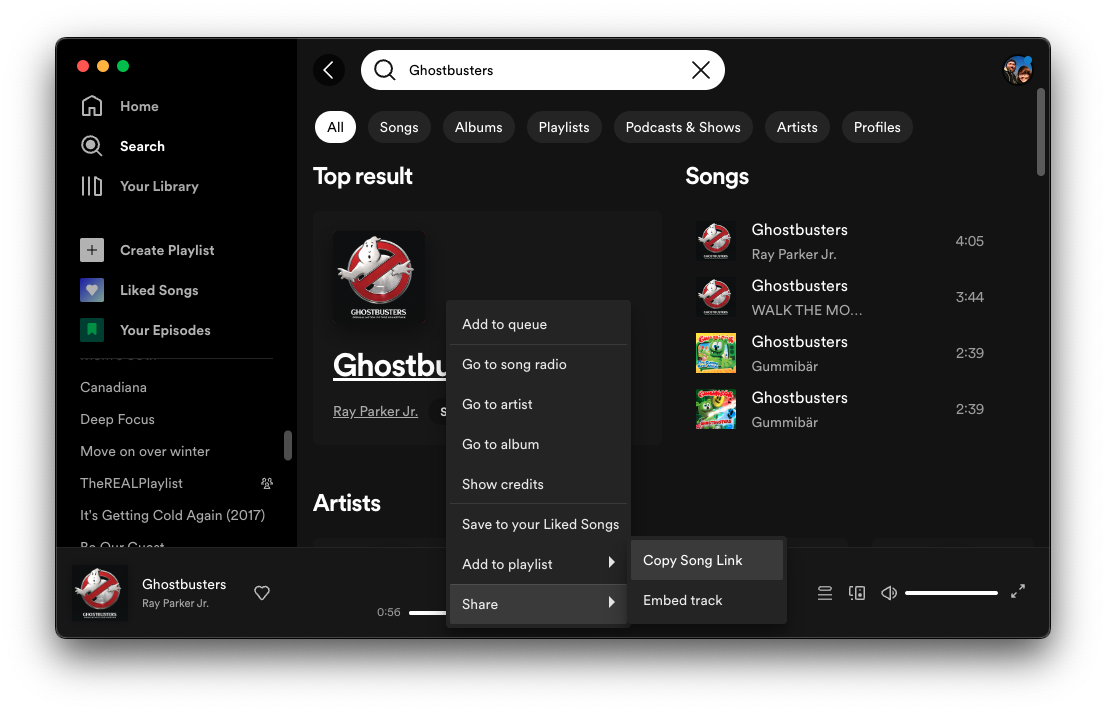Click the now playing album art thumbnail
The height and width of the screenshot is (712, 1106).
100,593
